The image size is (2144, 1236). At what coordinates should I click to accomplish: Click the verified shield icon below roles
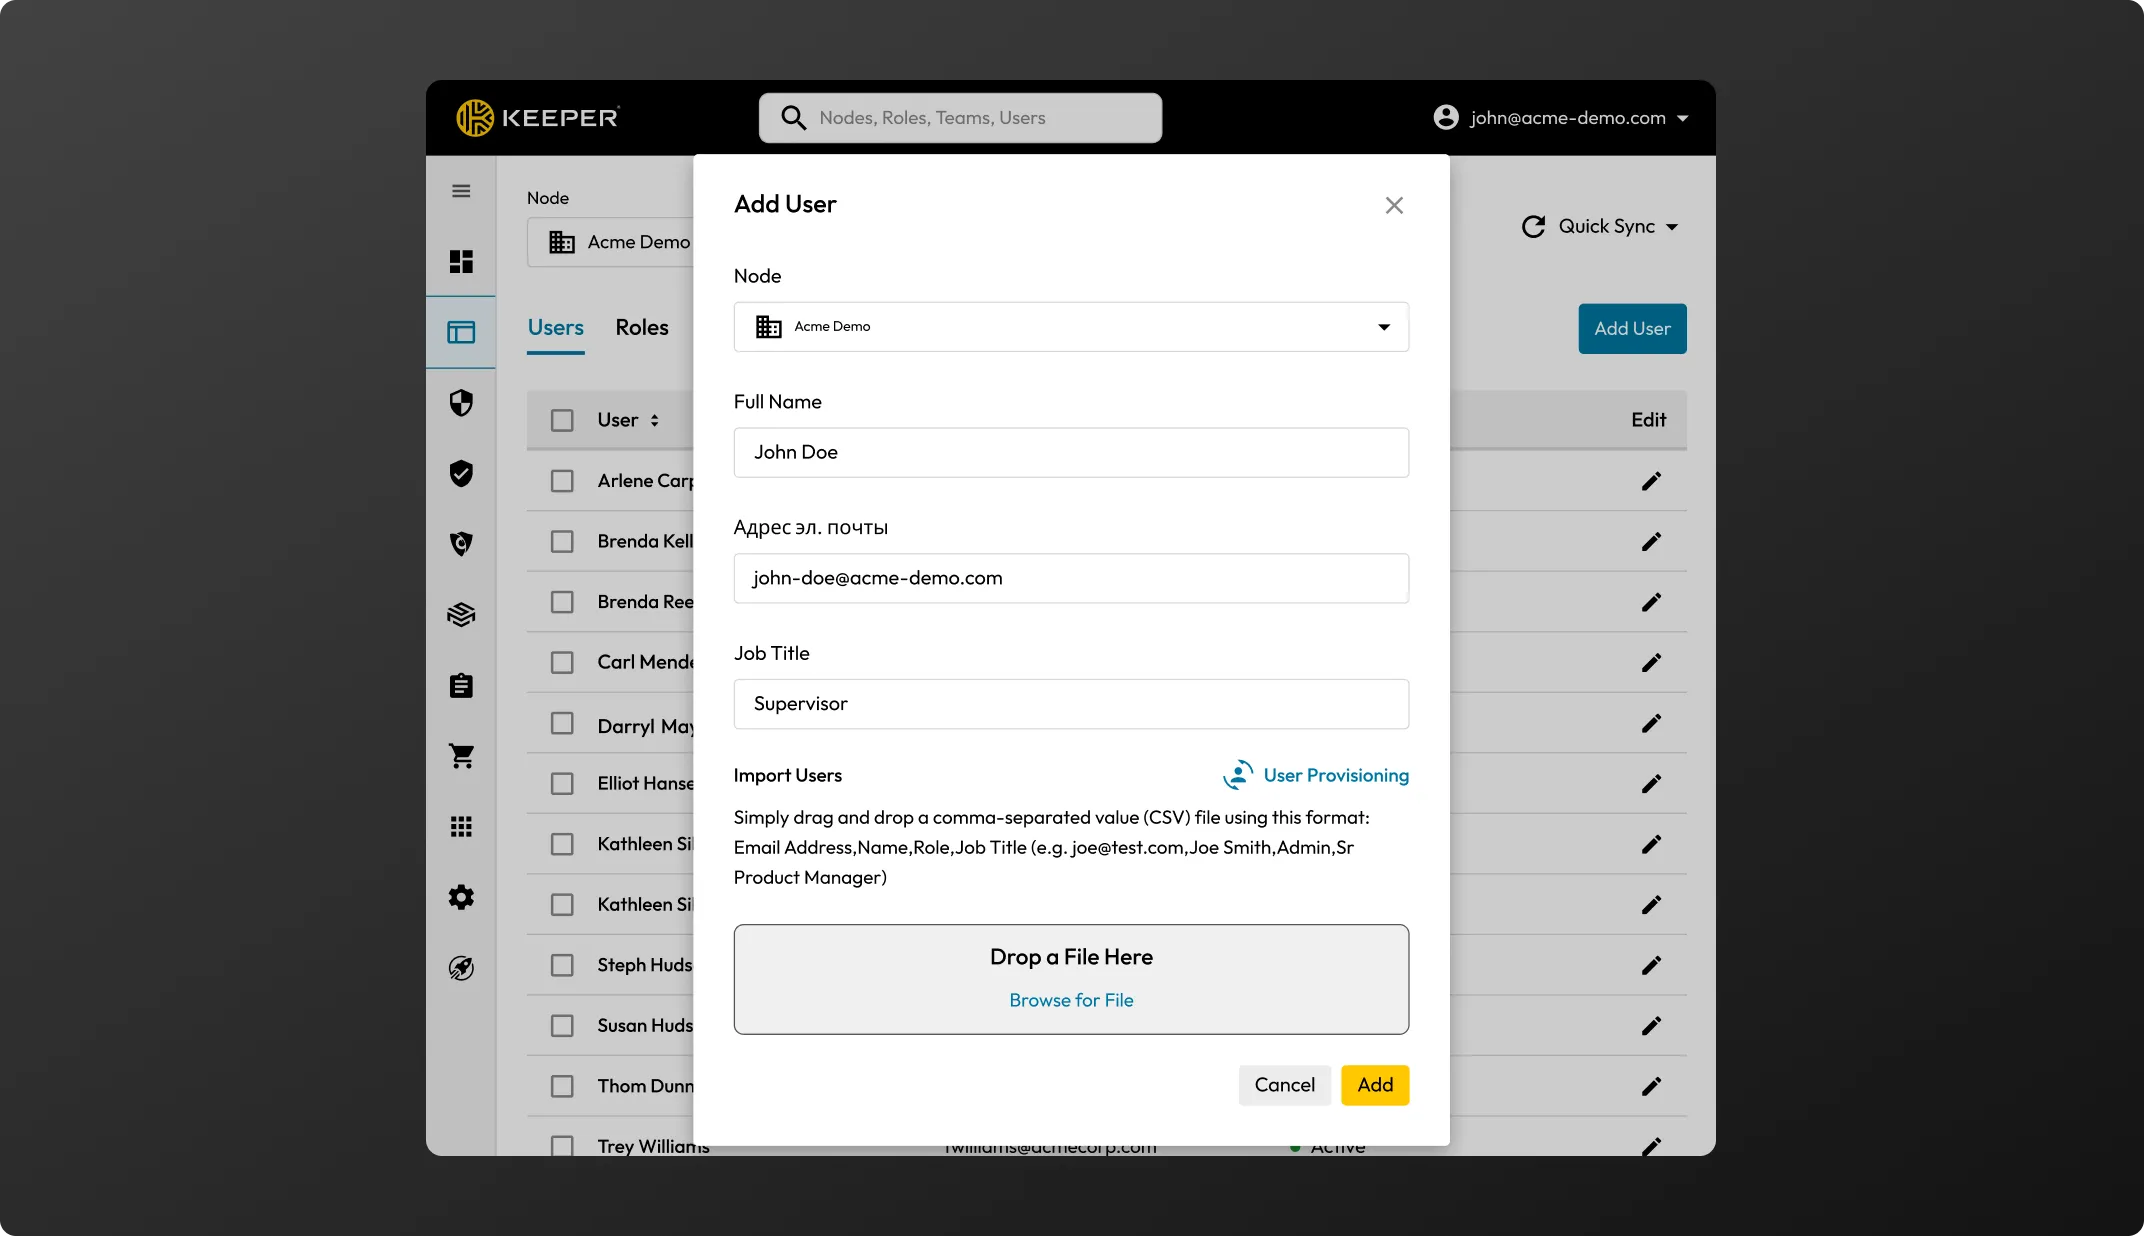coord(461,473)
